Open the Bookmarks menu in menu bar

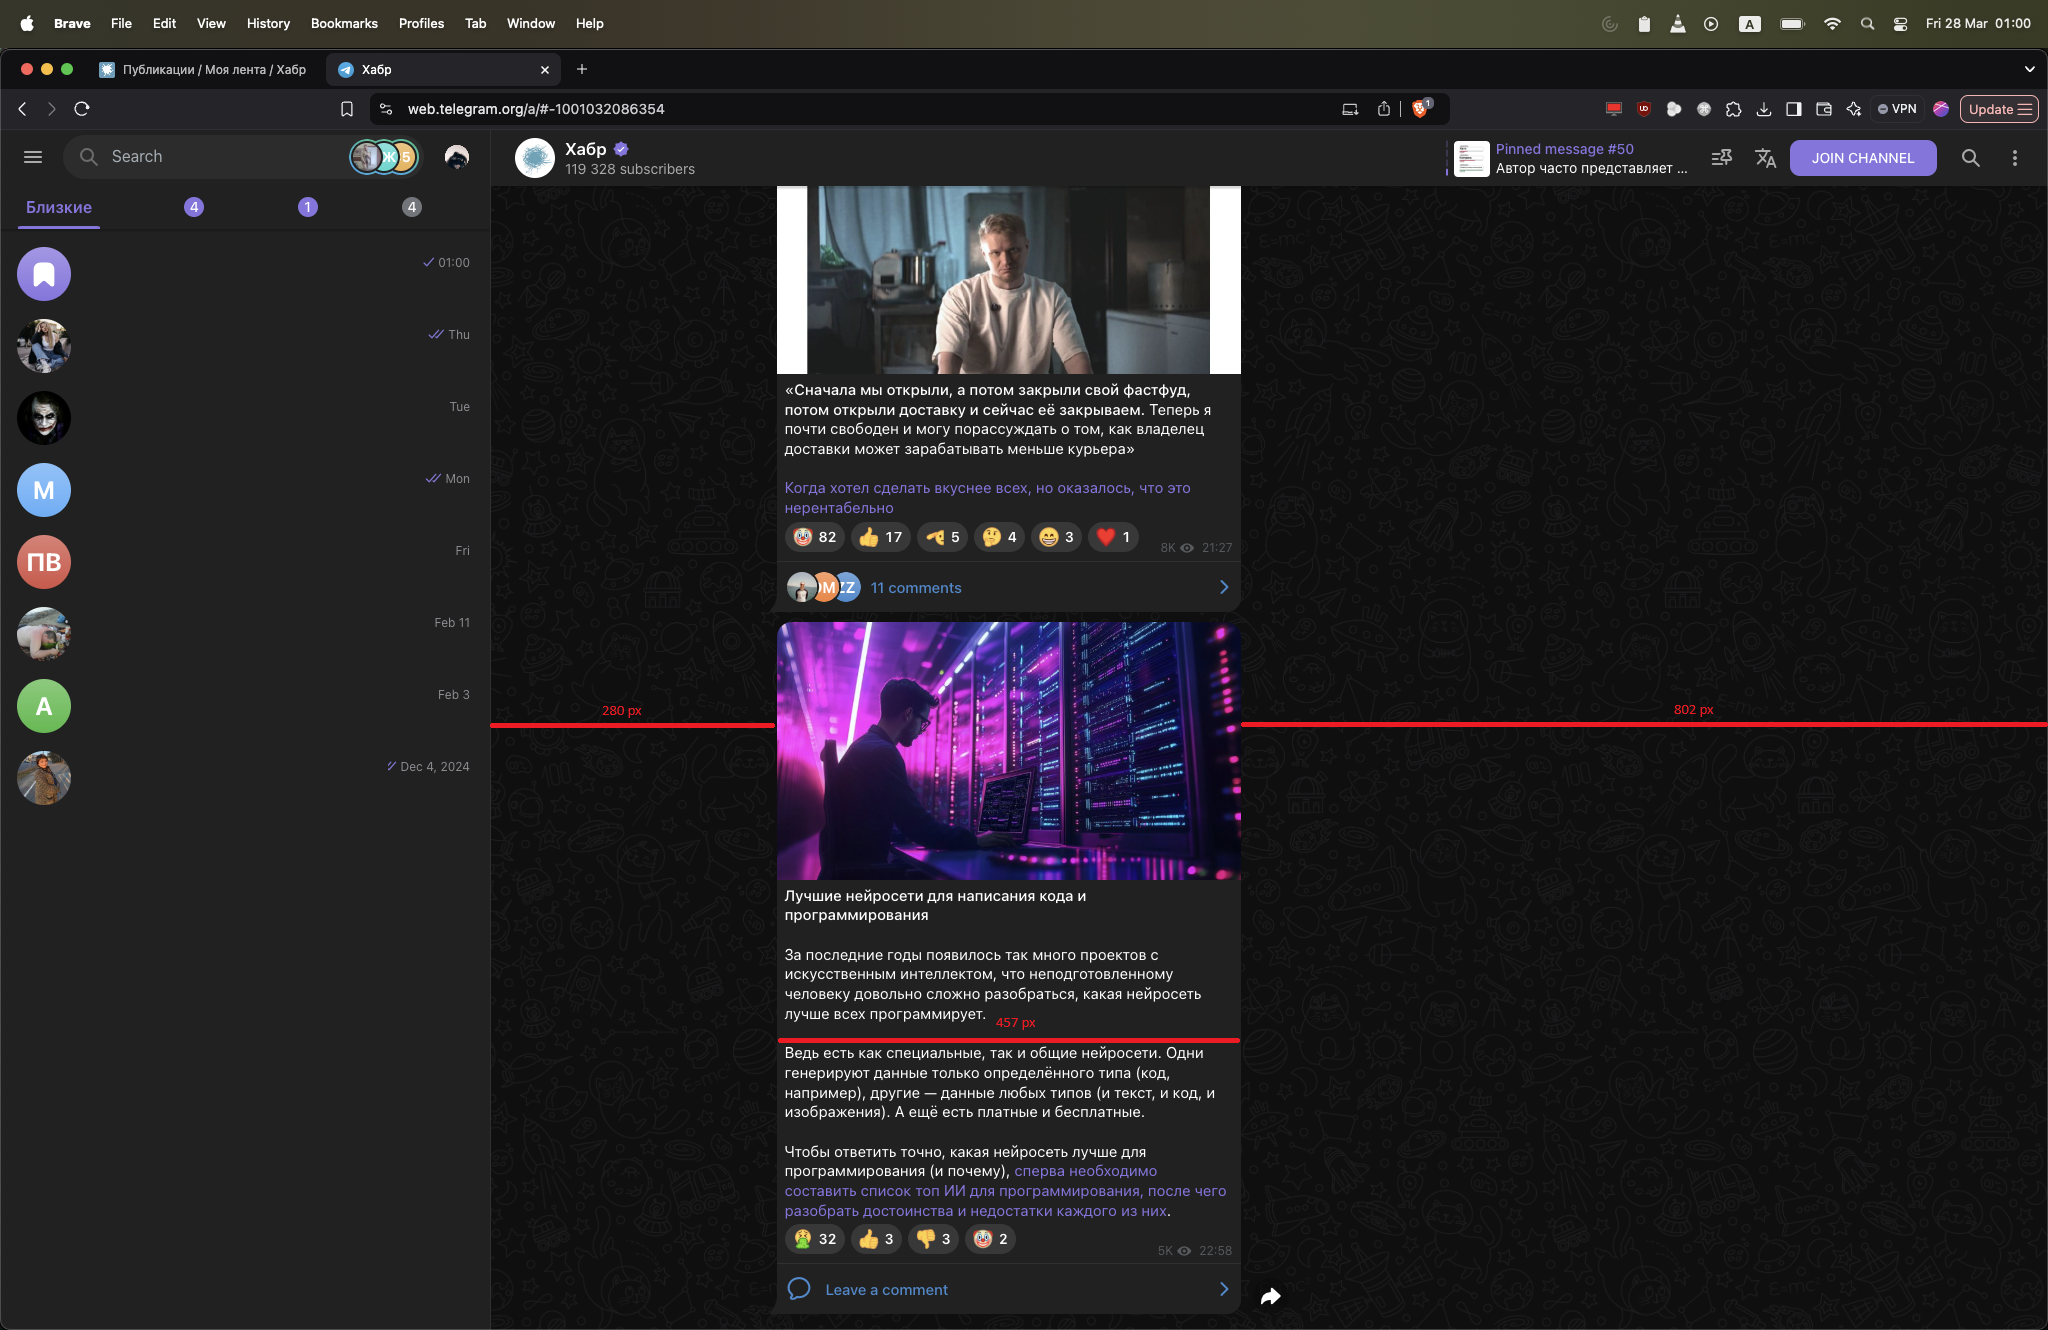click(343, 23)
